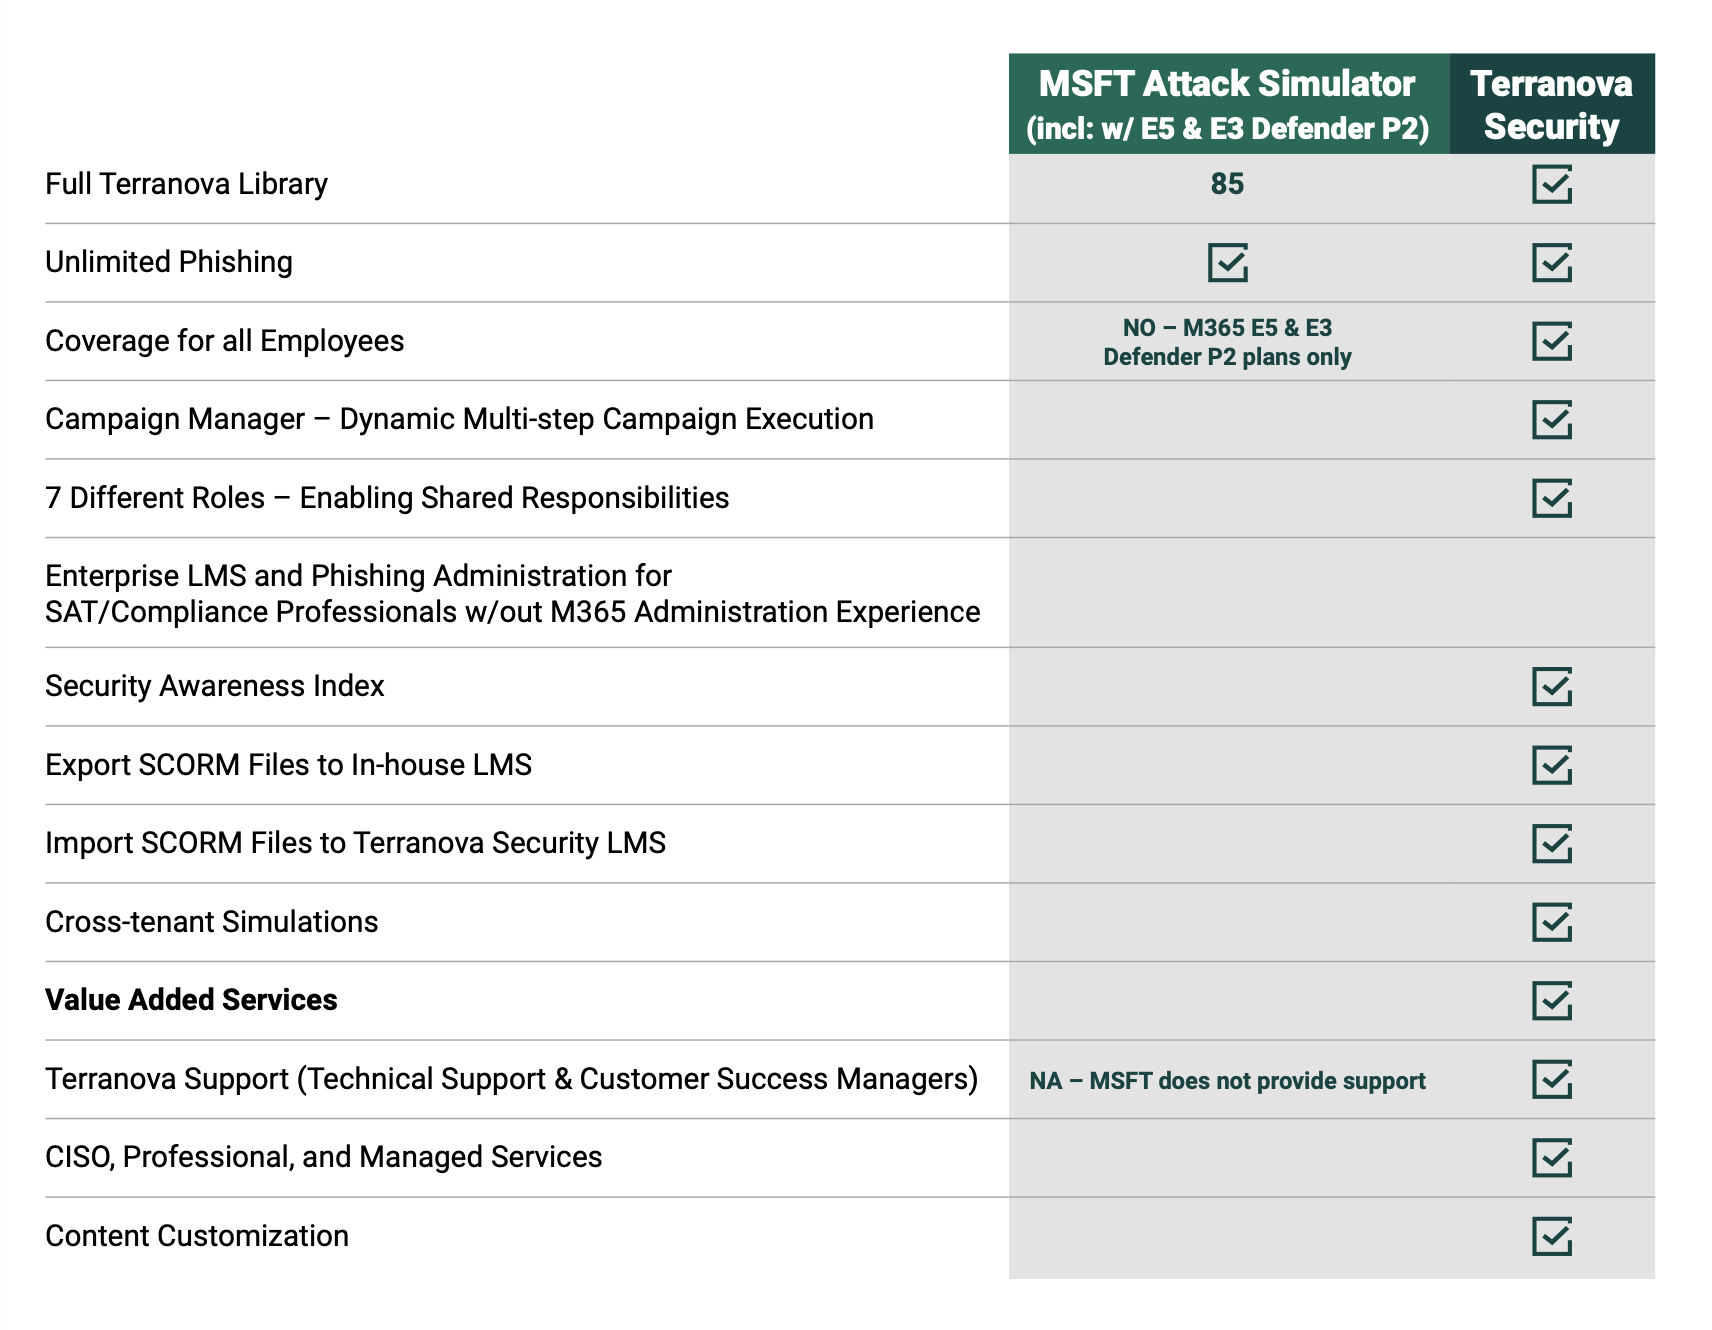The width and height of the screenshot is (1712, 1330).
Task: Click '7 Different Roles – Enabling Shared Responsibilities'
Action: (388, 498)
